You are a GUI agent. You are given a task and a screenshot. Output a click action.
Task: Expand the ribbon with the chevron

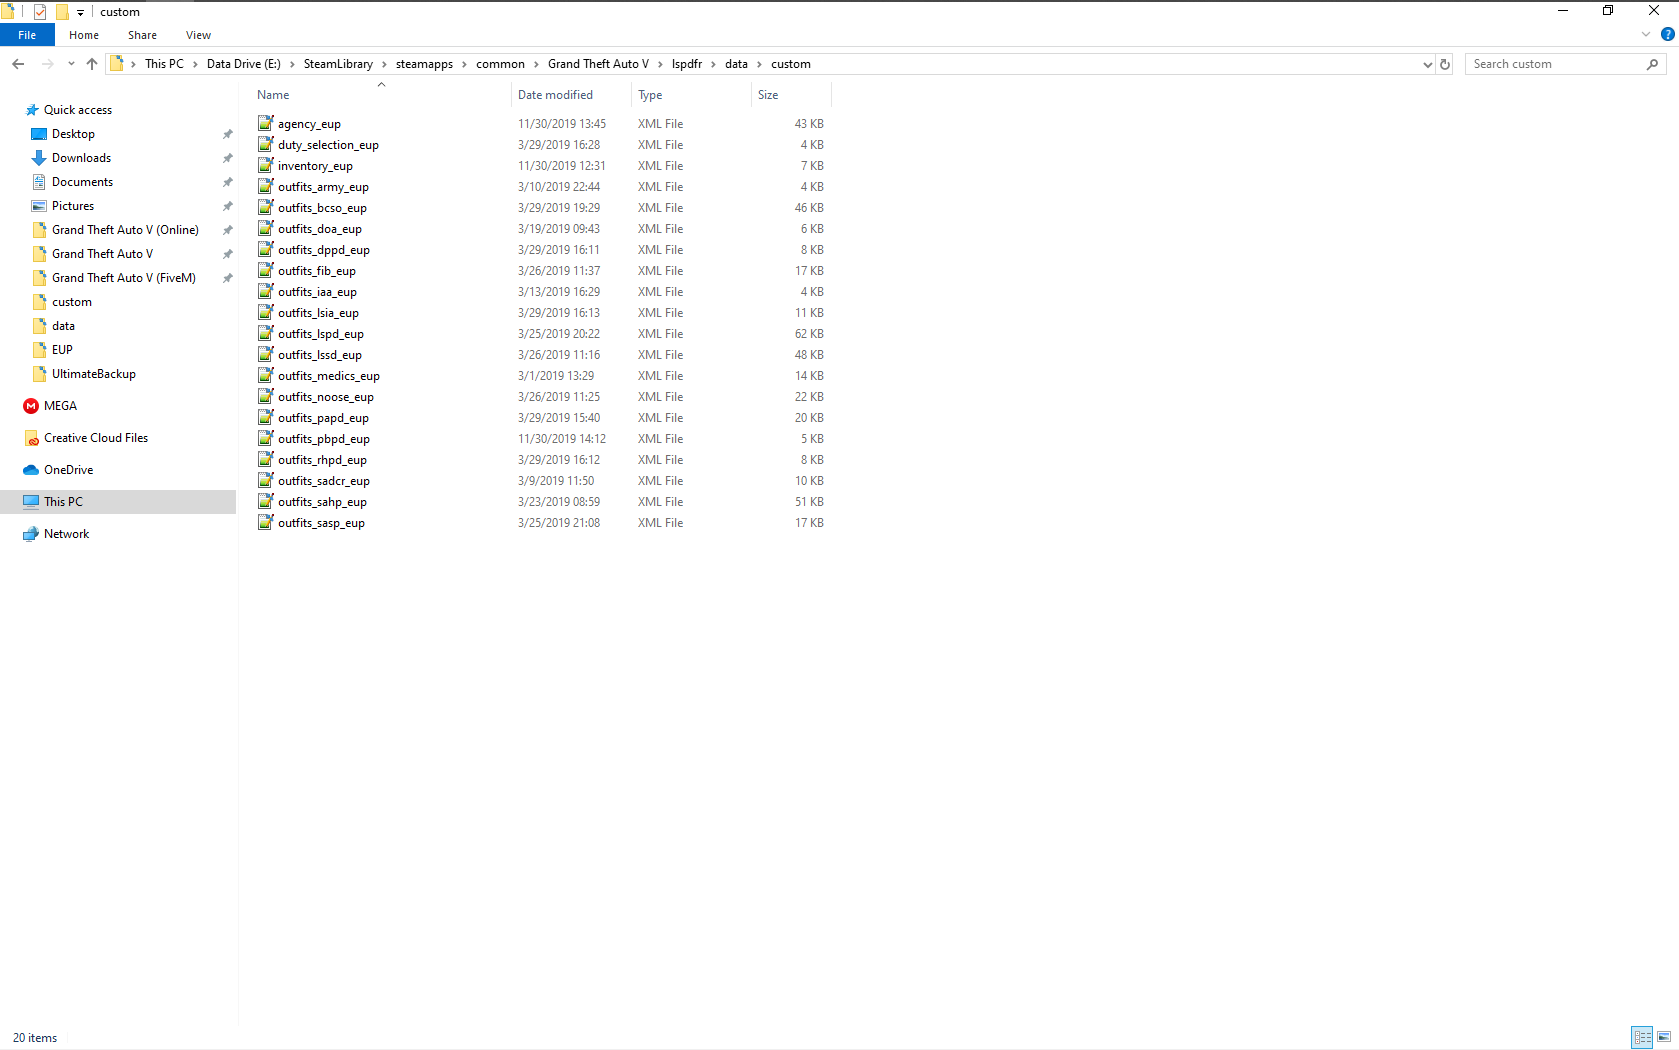(x=1646, y=35)
